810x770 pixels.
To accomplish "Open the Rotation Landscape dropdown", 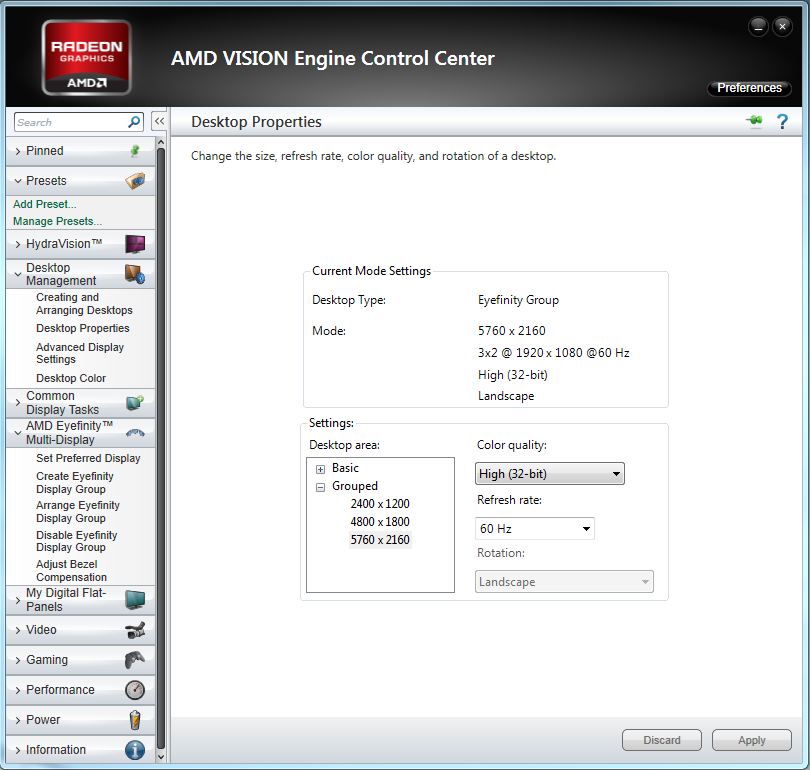I will [564, 582].
